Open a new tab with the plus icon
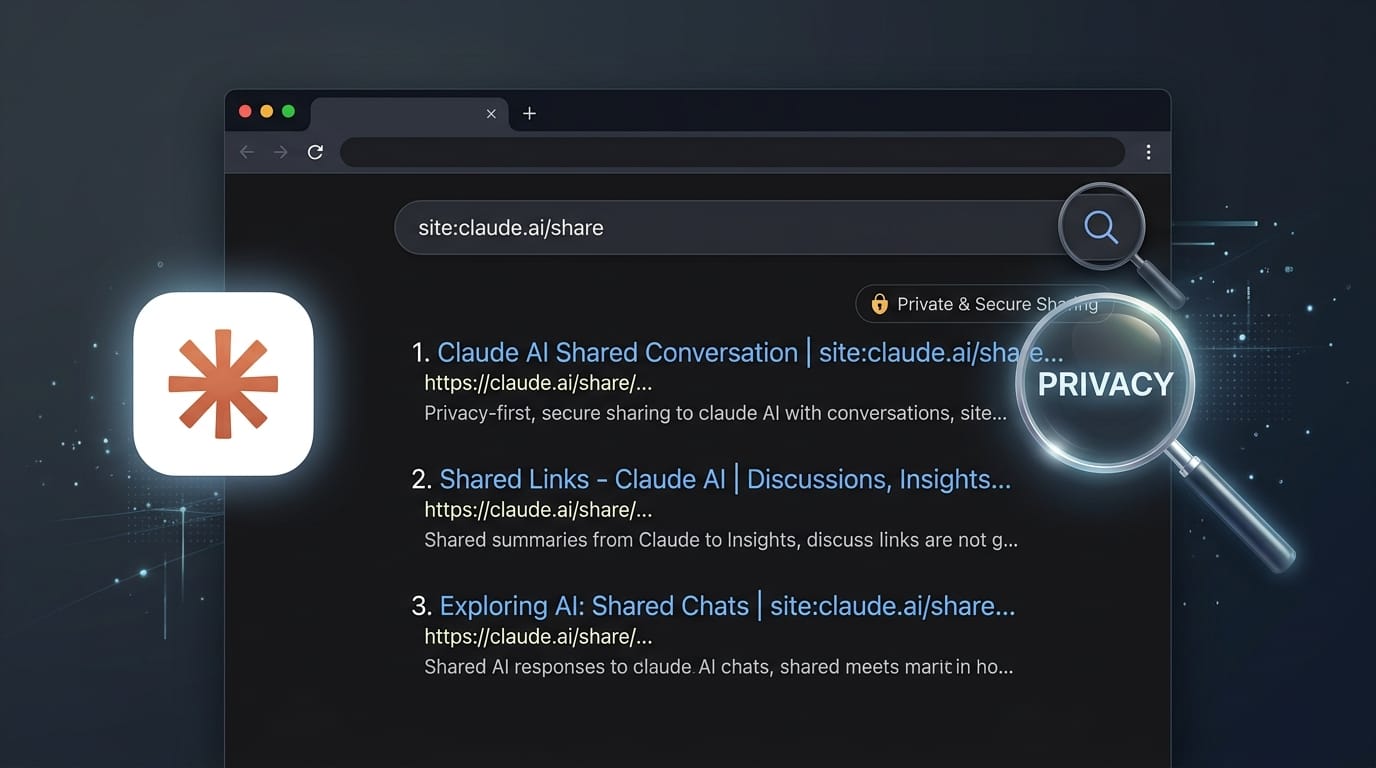 530,113
